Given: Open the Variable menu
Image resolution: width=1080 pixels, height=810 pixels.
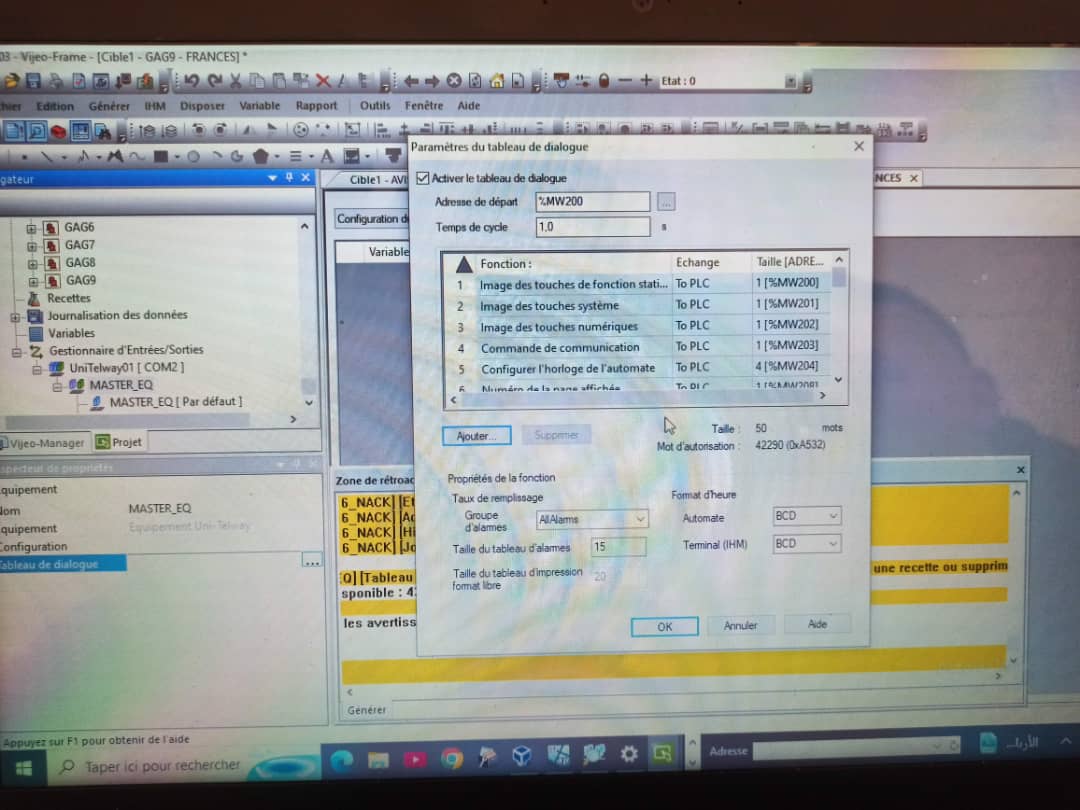Looking at the screenshot, I should (x=259, y=106).
